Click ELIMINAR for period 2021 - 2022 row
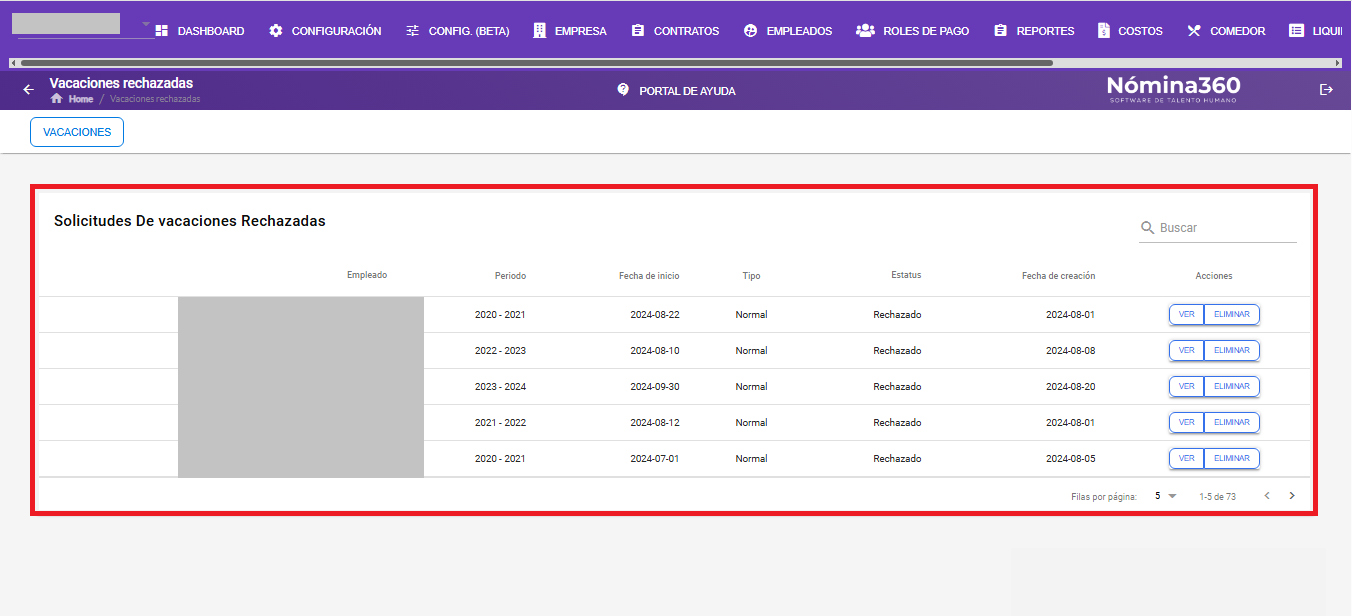 (x=1232, y=422)
